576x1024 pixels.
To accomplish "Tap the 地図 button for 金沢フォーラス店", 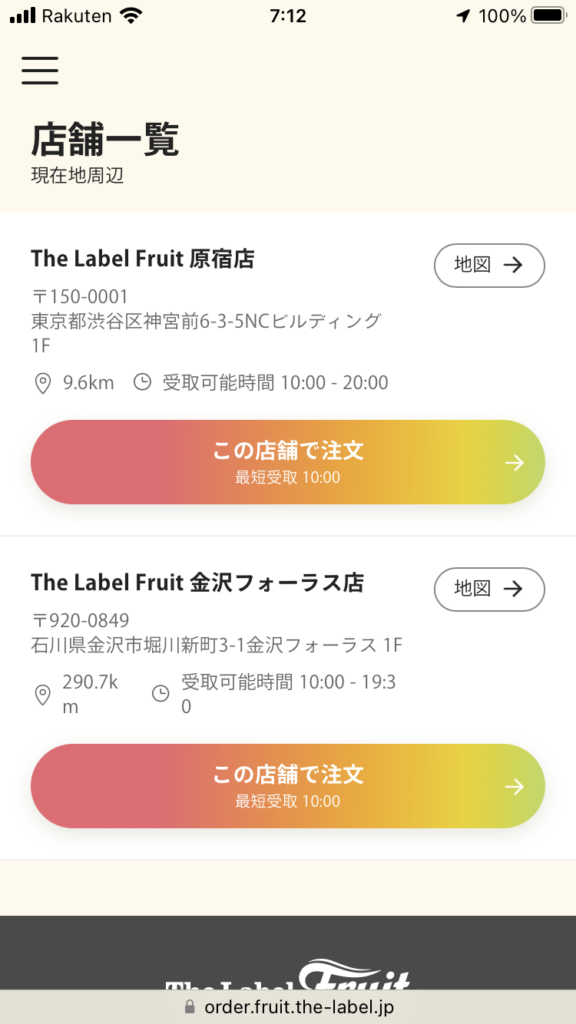I will (x=489, y=589).
